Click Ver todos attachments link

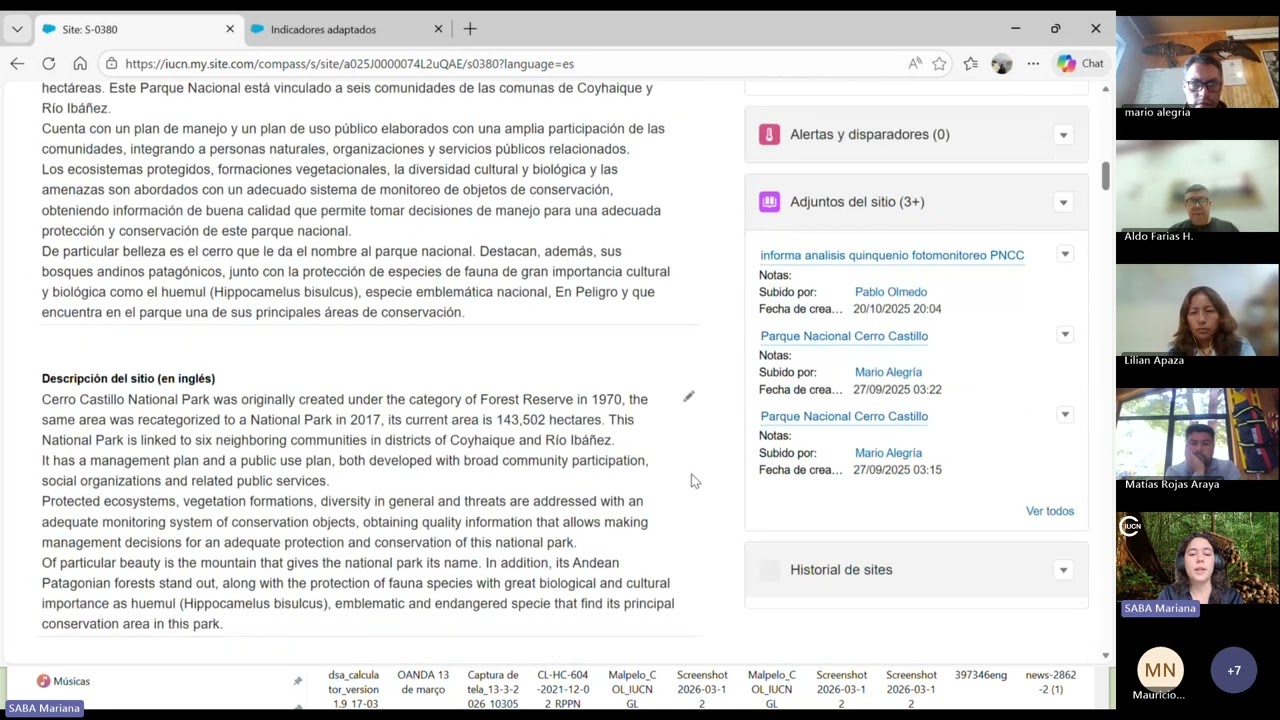(x=1050, y=511)
